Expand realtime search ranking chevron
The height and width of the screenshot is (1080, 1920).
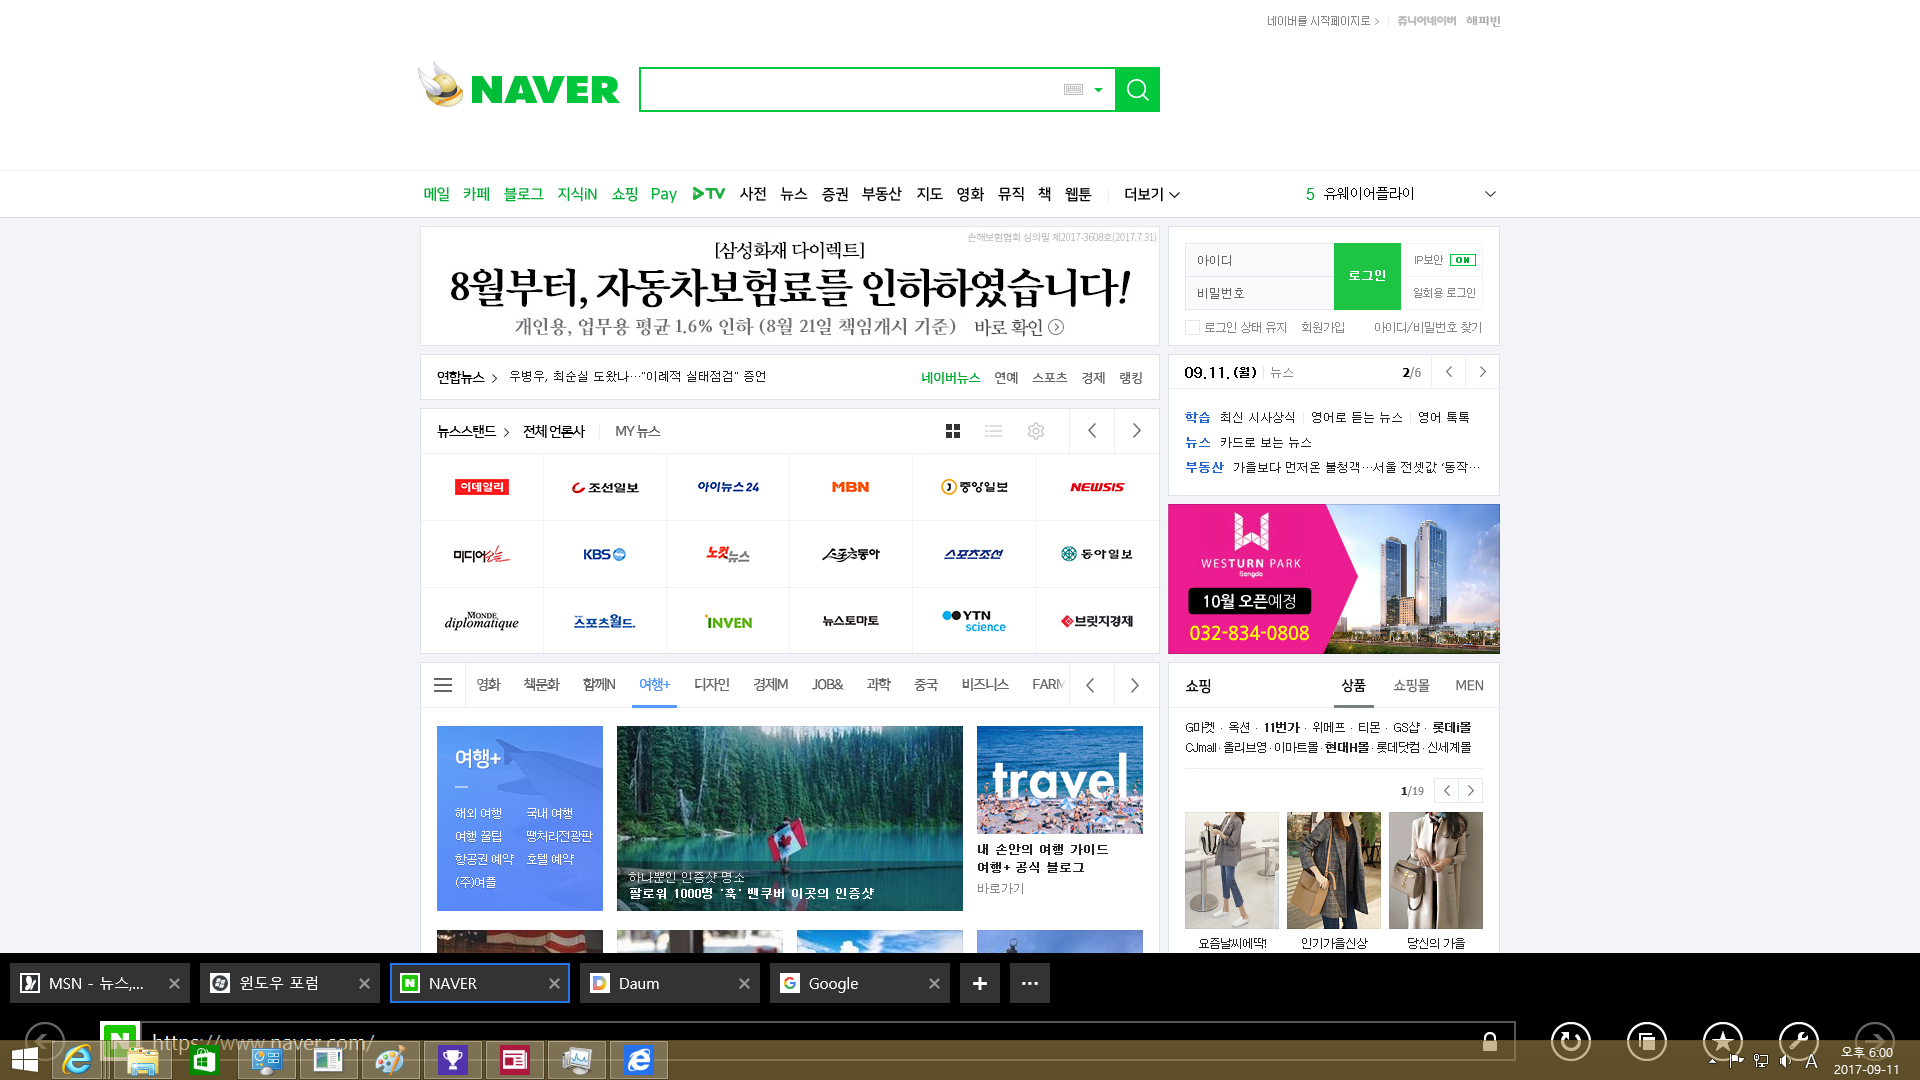[1490, 194]
